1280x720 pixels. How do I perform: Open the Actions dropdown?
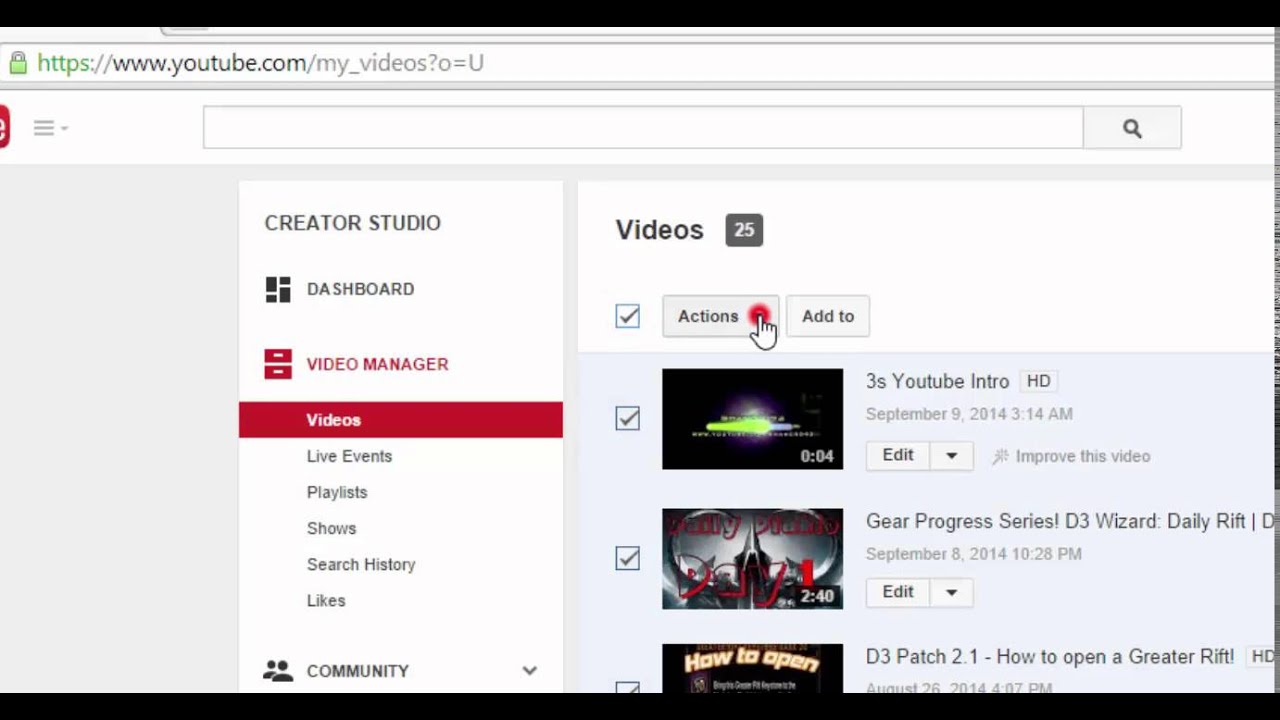pos(720,316)
